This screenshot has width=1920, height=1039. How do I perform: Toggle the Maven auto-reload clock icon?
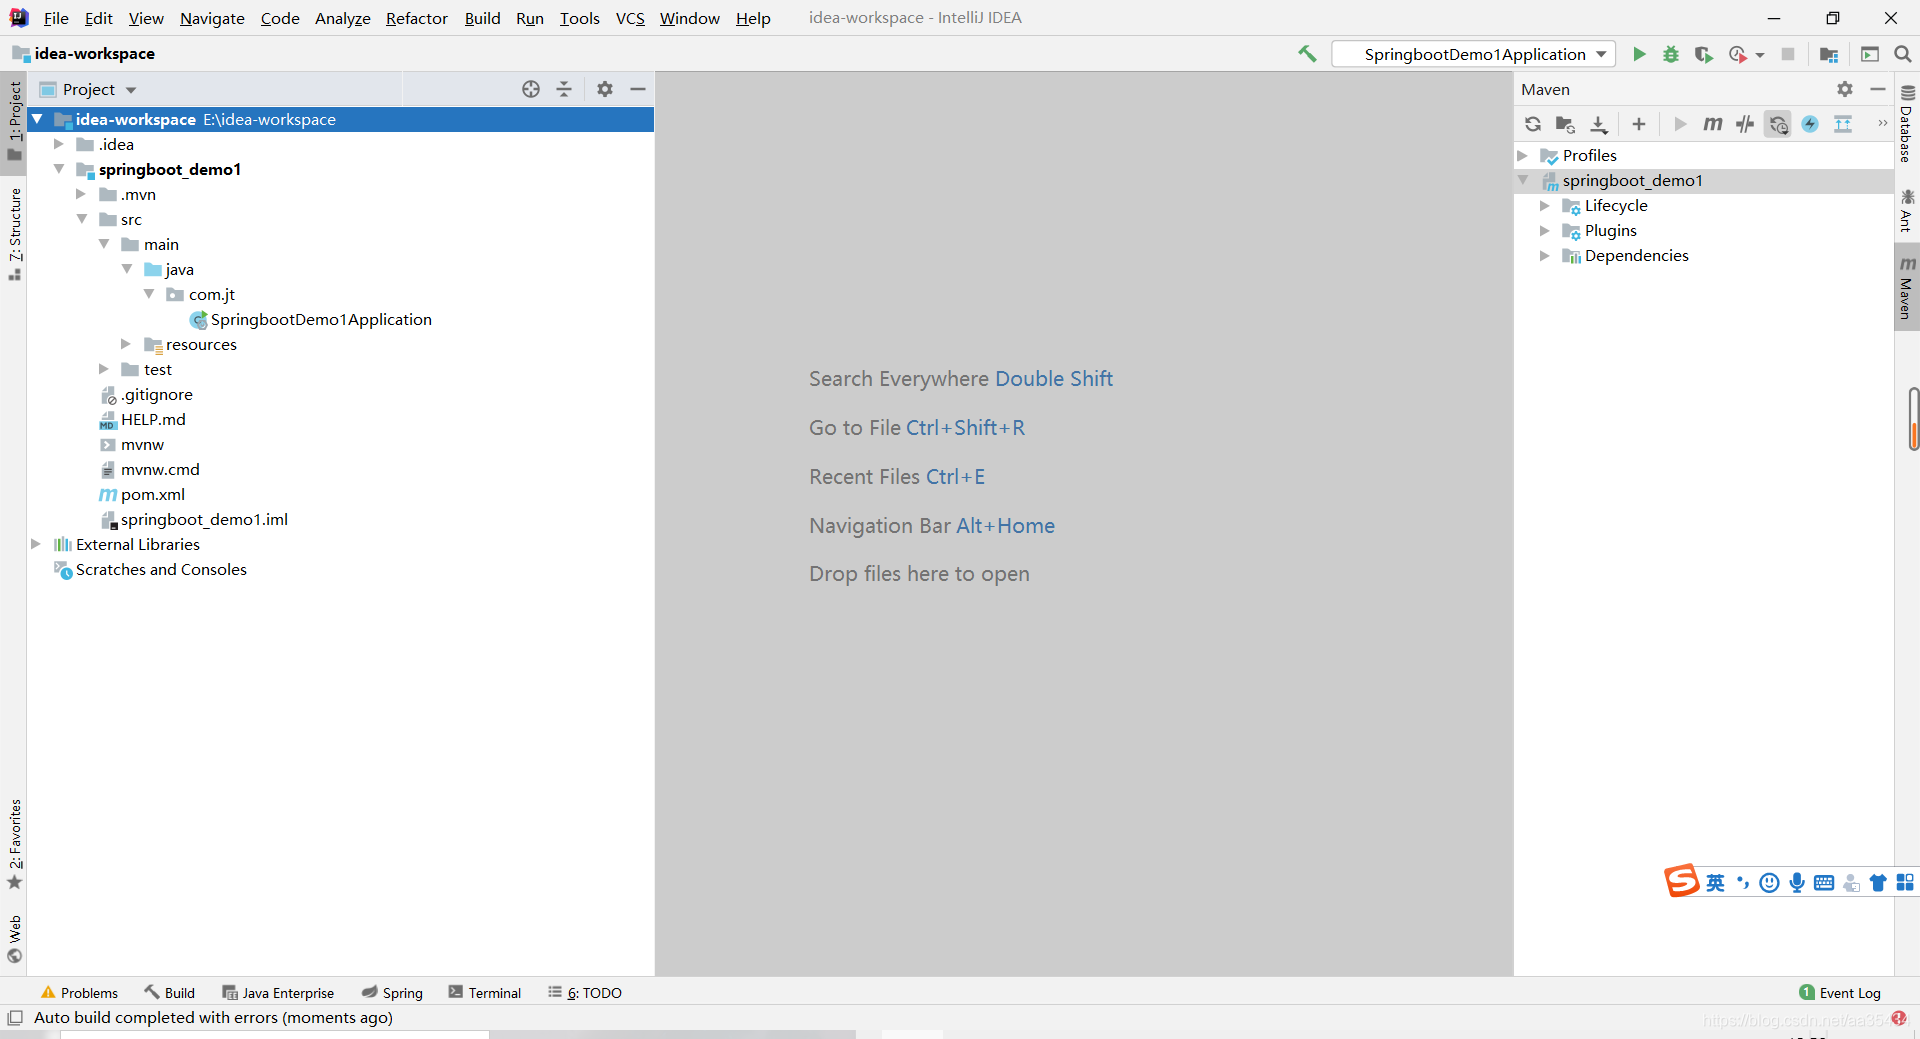tap(1778, 124)
